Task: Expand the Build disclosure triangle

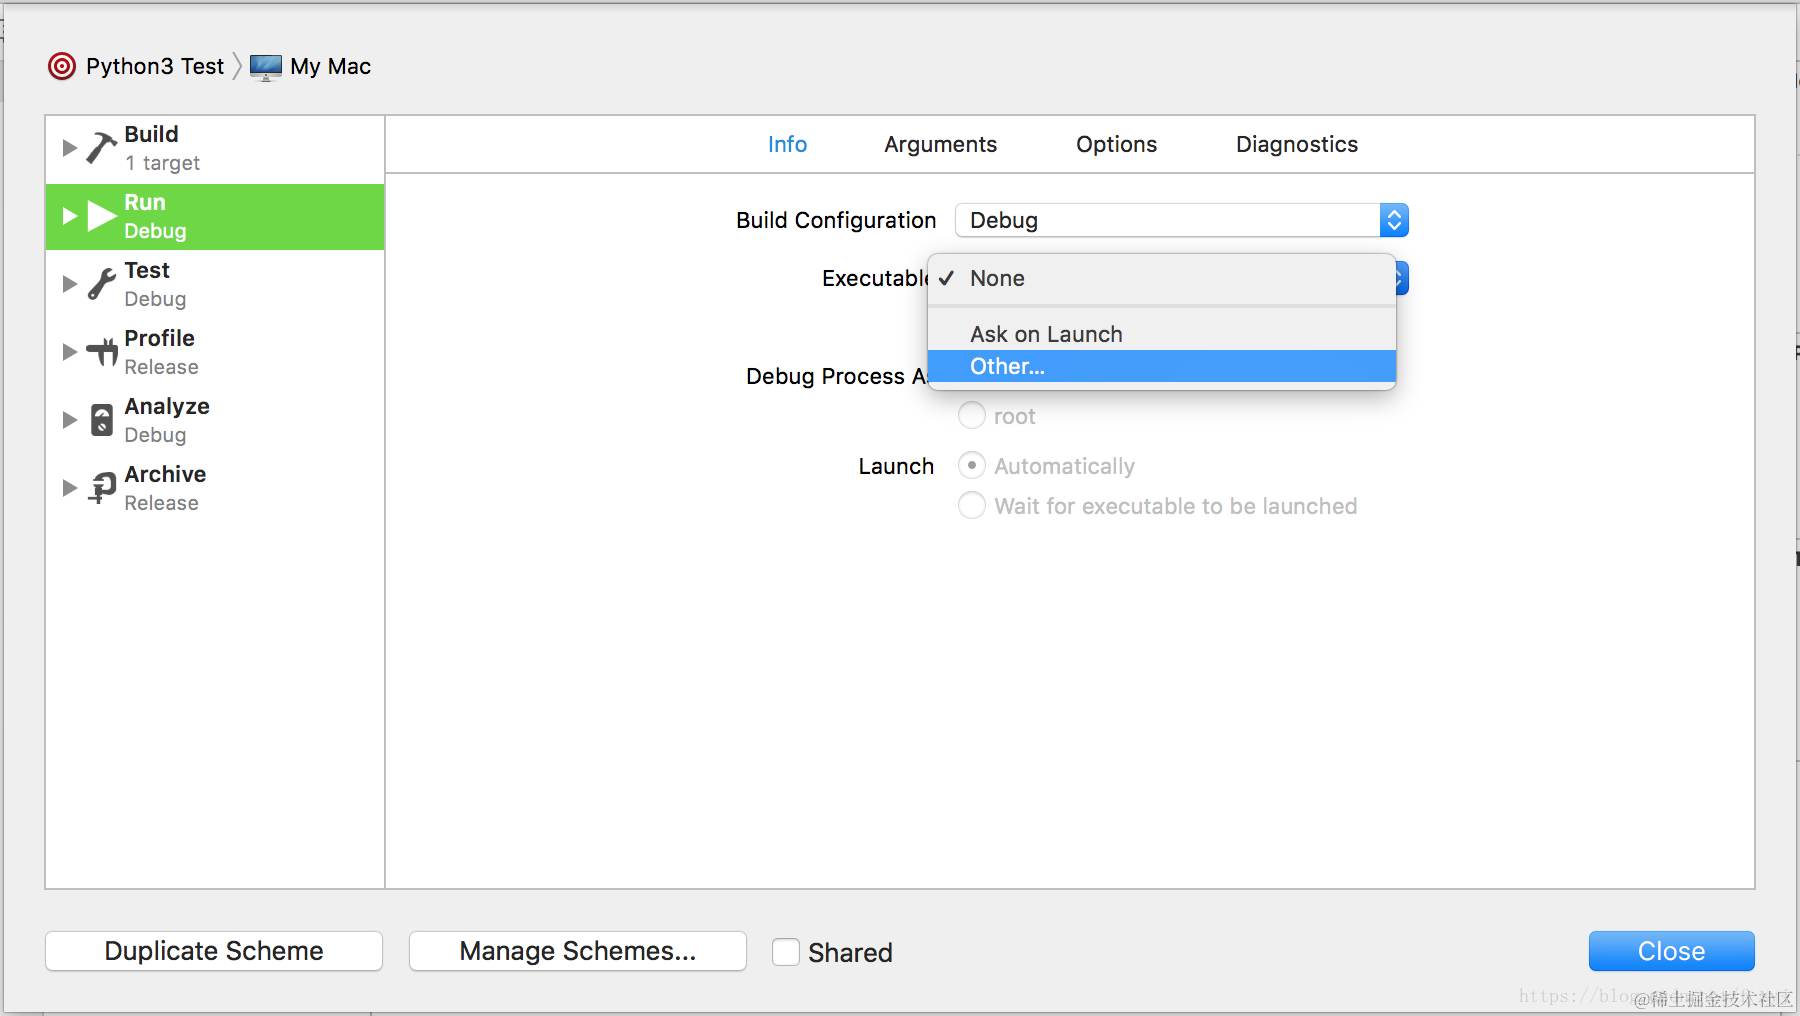Action: pos(70,148)
